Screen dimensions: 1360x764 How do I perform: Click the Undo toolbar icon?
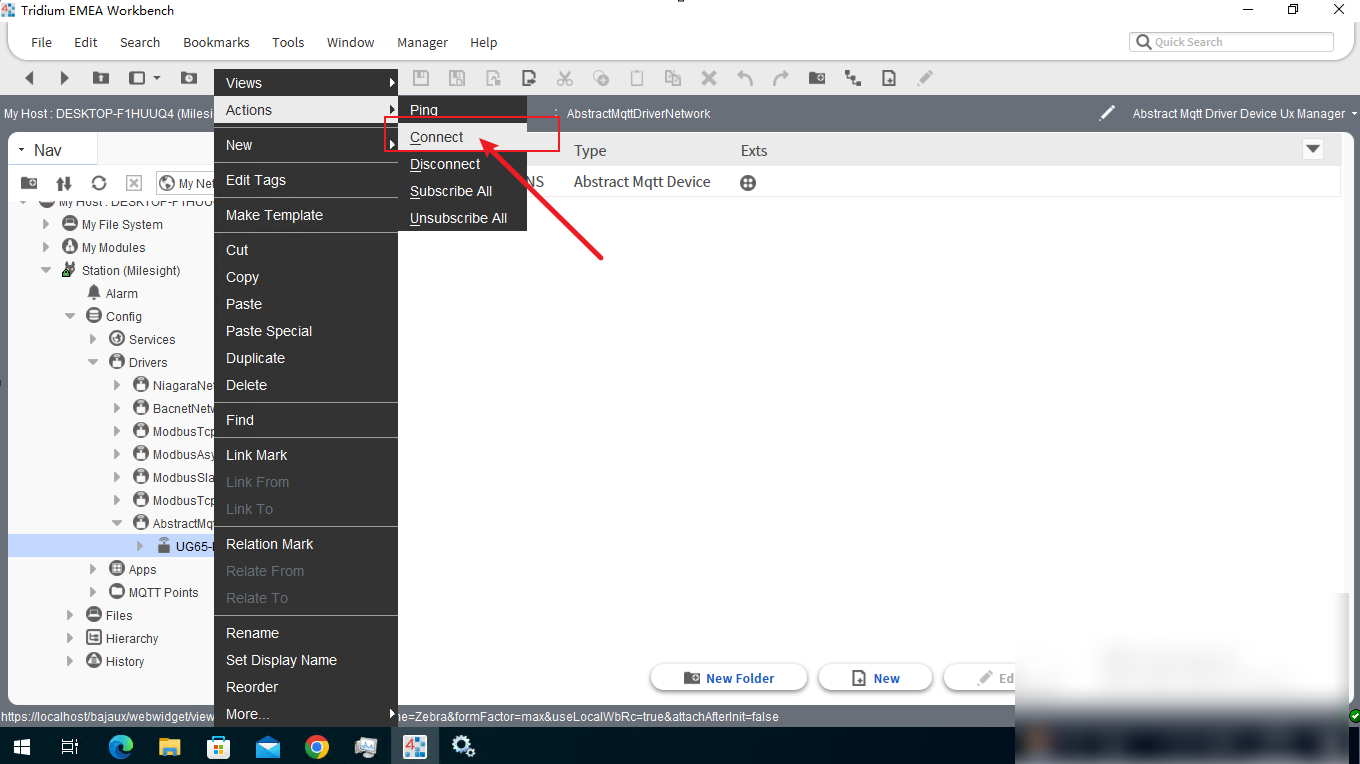(745, 78)
